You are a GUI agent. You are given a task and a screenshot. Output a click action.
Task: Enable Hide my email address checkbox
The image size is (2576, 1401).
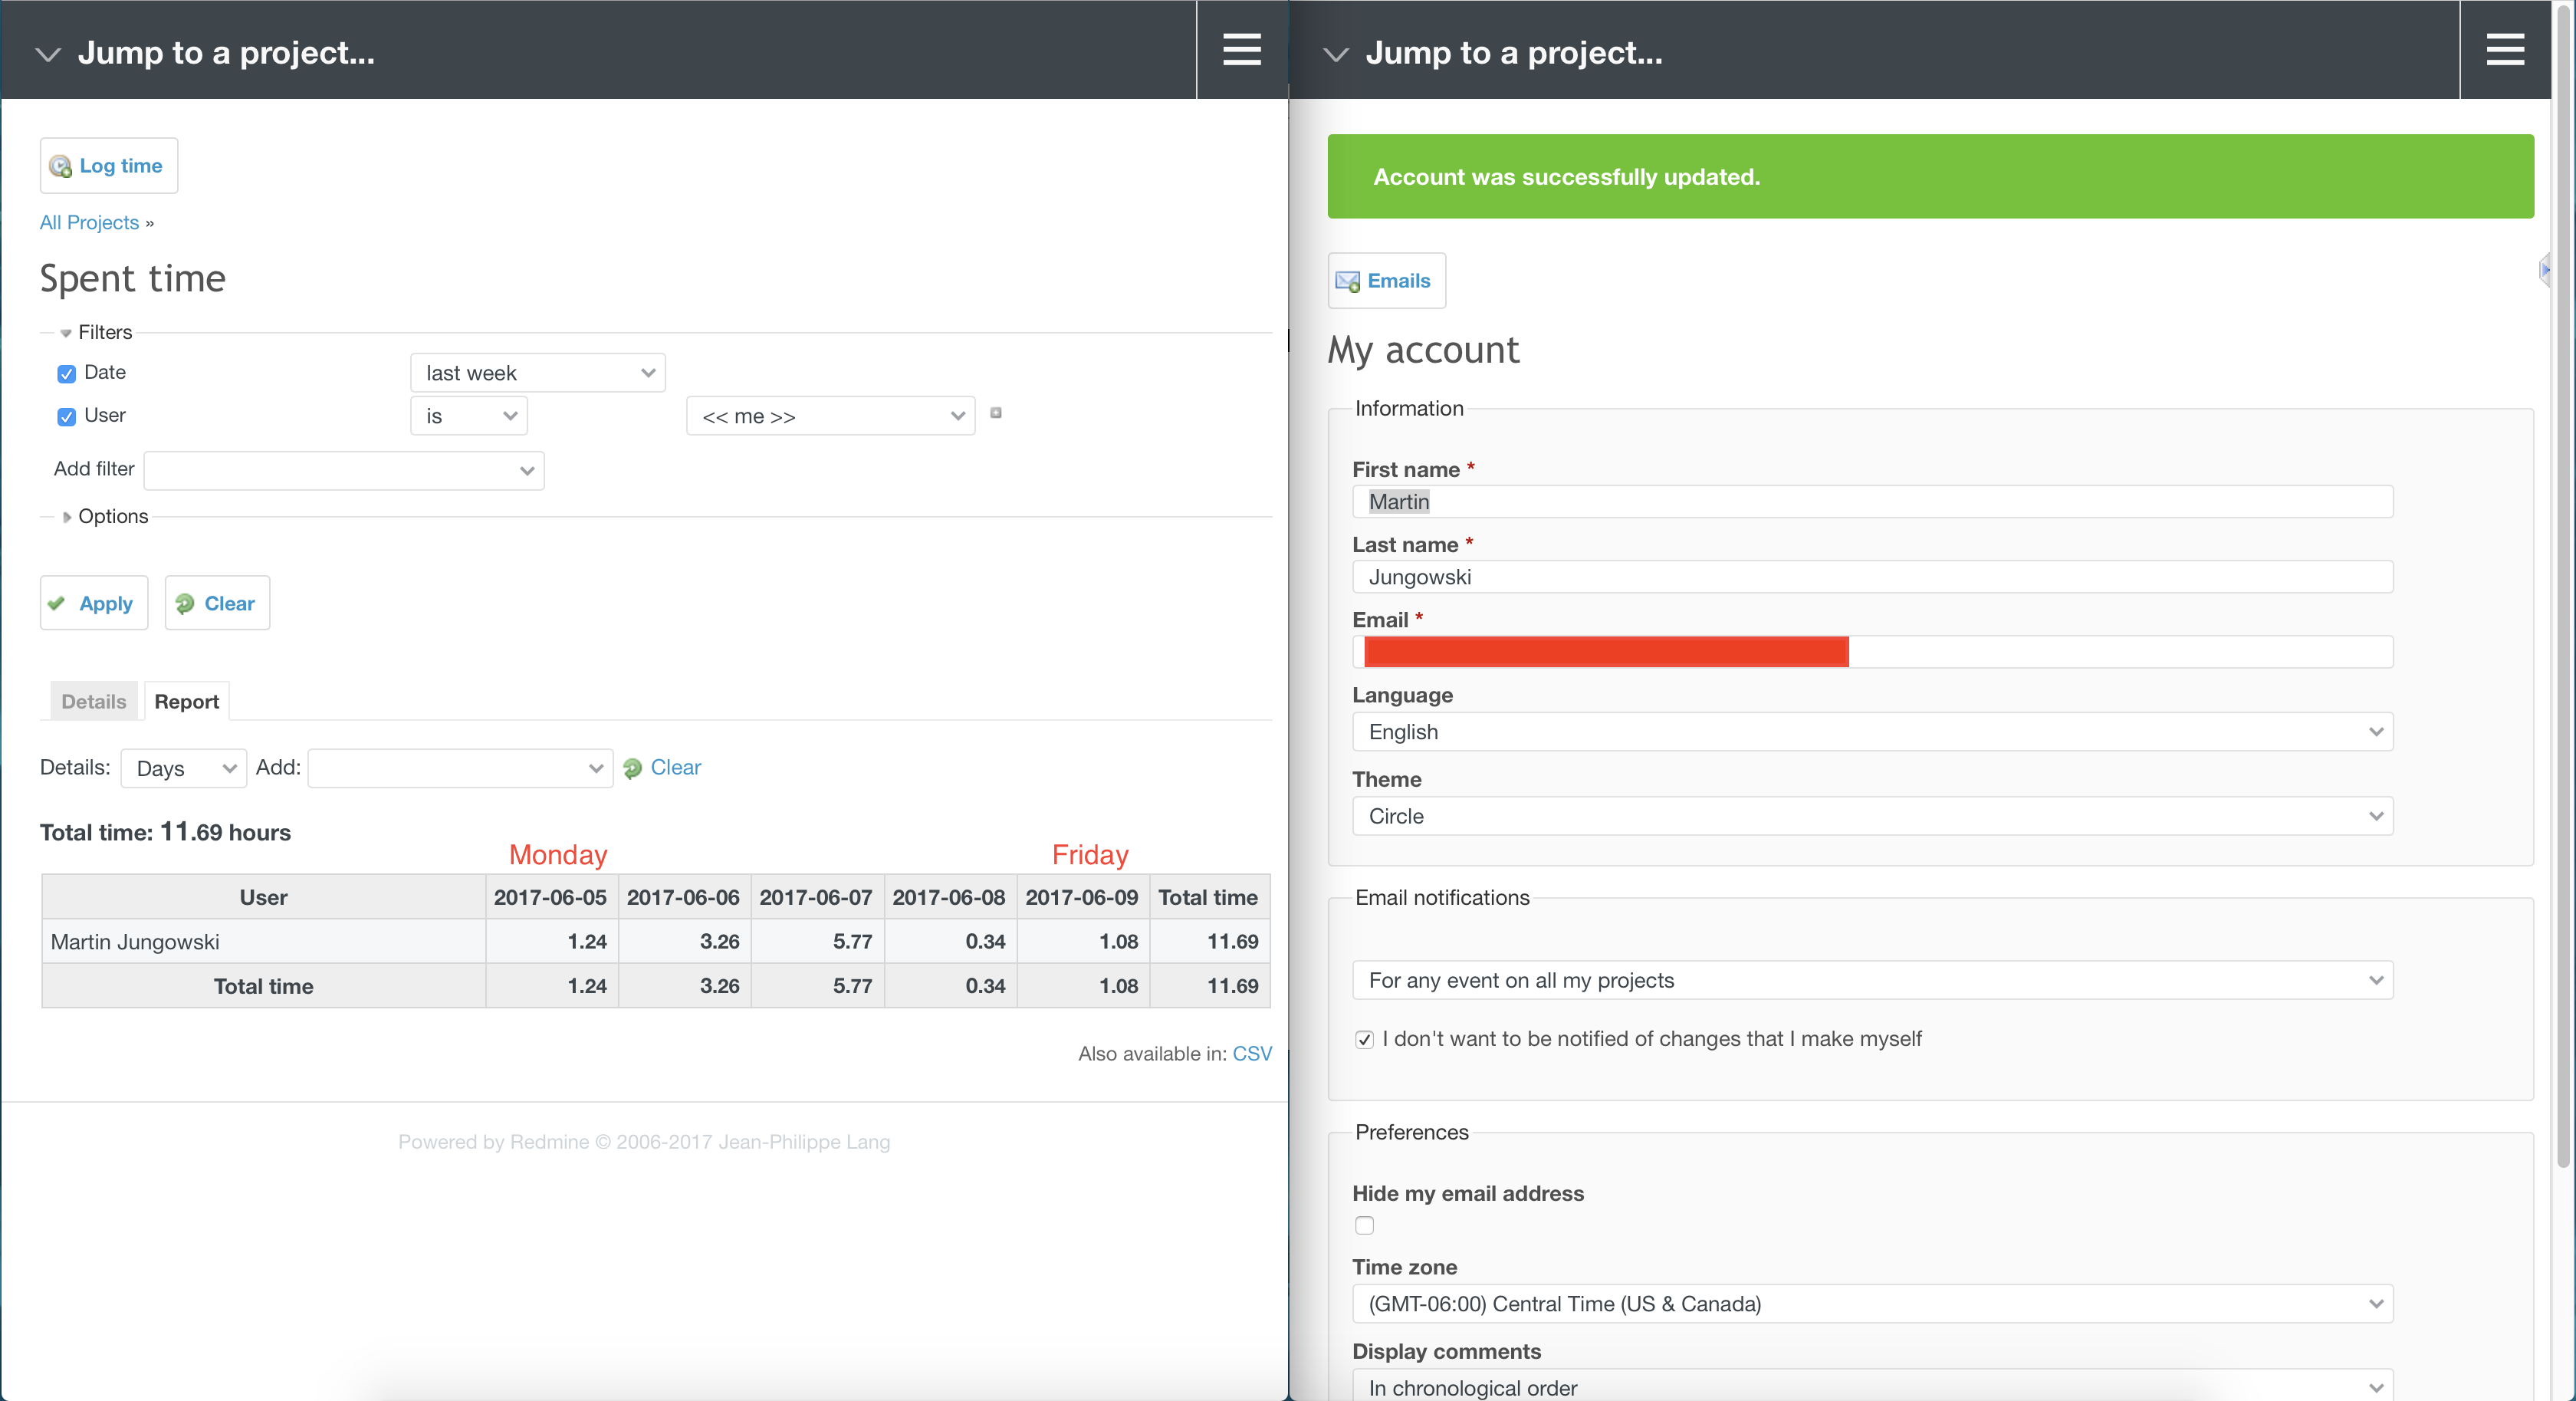[x=1364, y=1225]
